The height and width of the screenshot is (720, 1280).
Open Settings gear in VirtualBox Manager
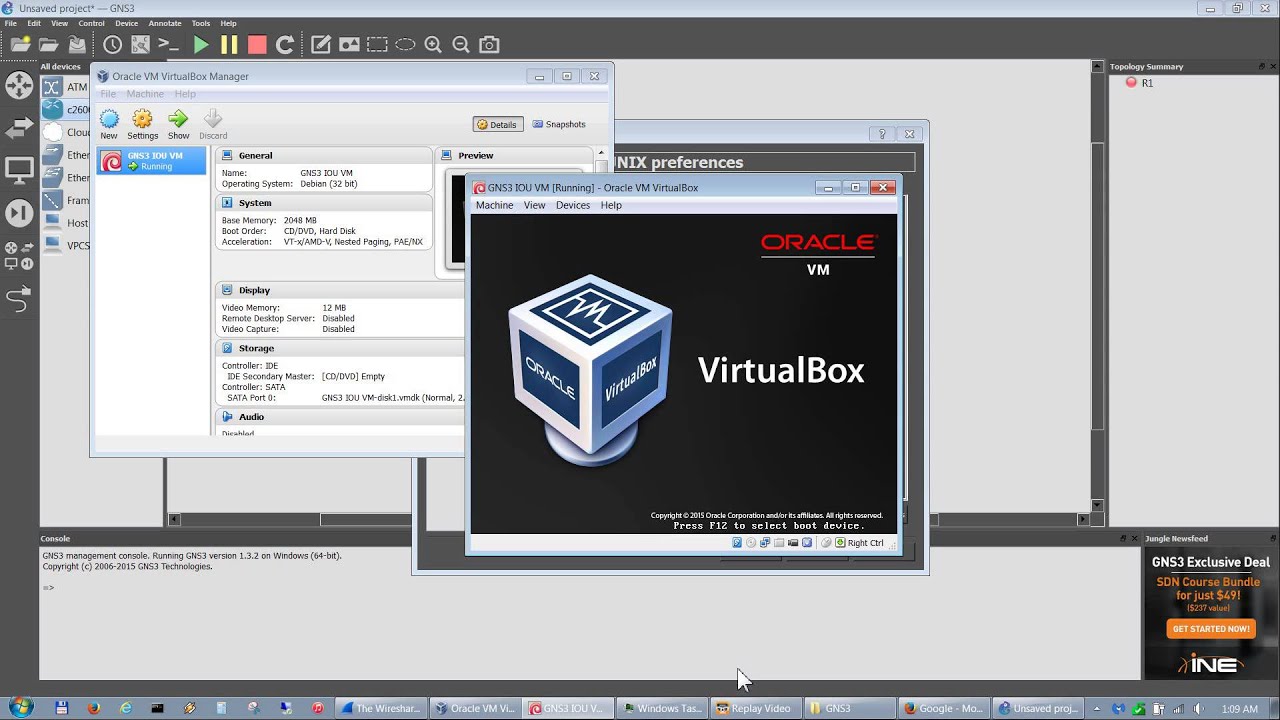click(x=142, y=125)
